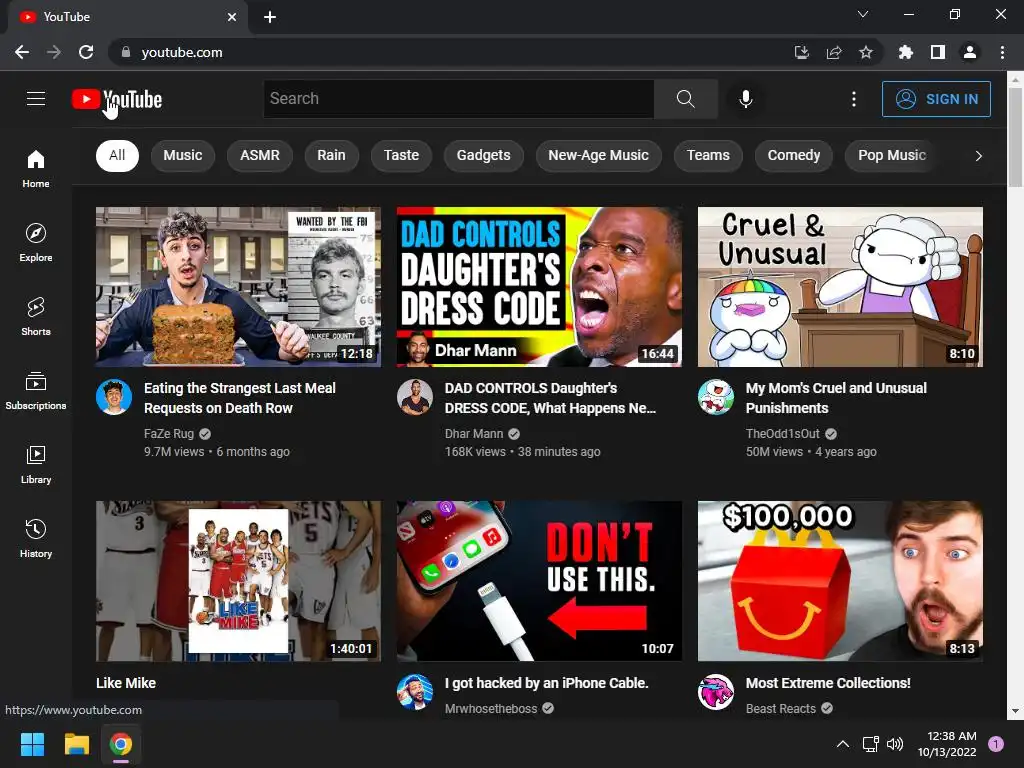Select the New-Age Music chip
Screen dimensions: 1024x768
point(598,155)
